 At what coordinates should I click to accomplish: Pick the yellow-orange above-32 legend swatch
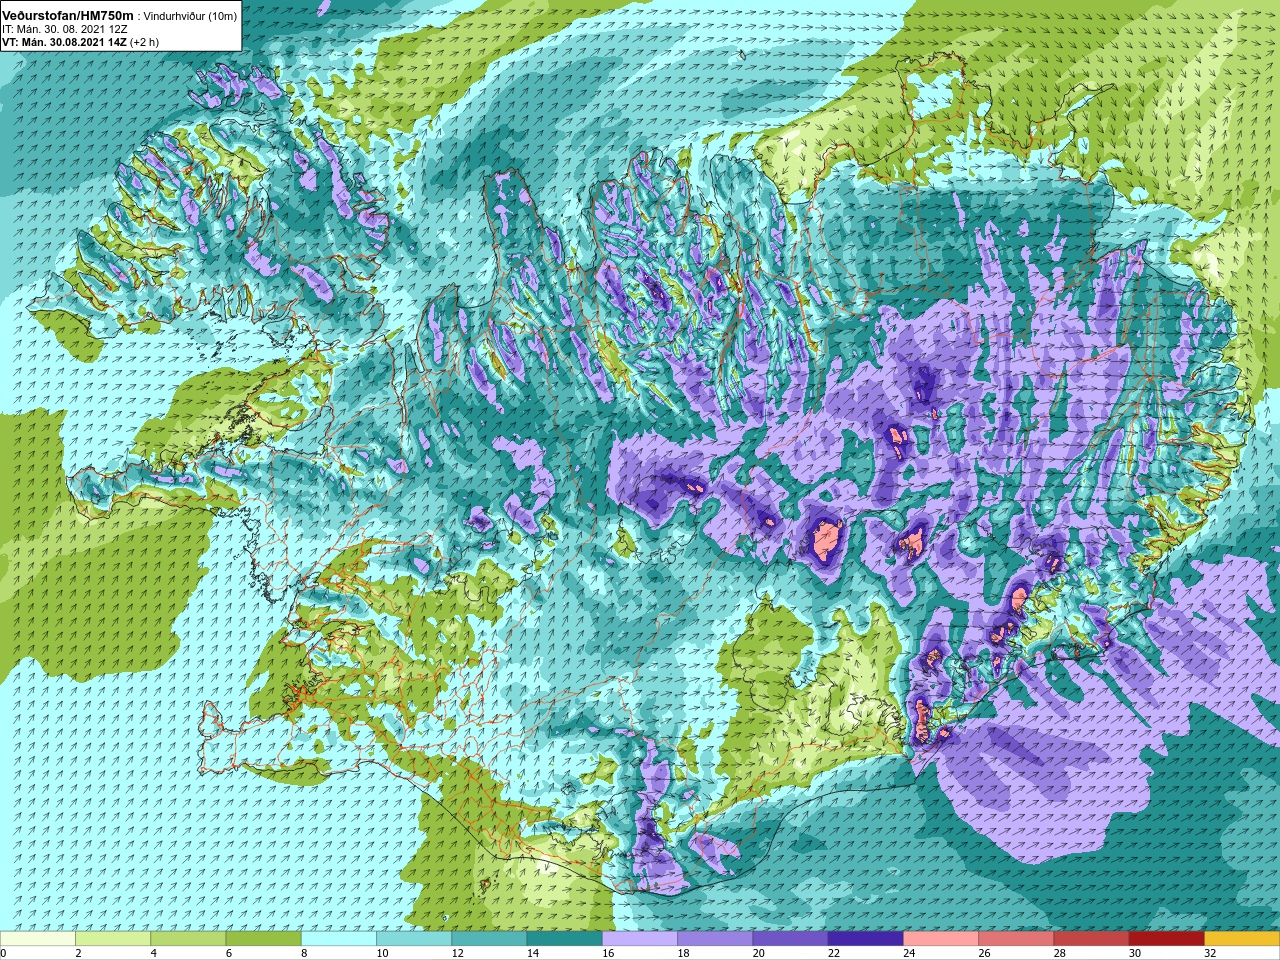point(1242,939)
